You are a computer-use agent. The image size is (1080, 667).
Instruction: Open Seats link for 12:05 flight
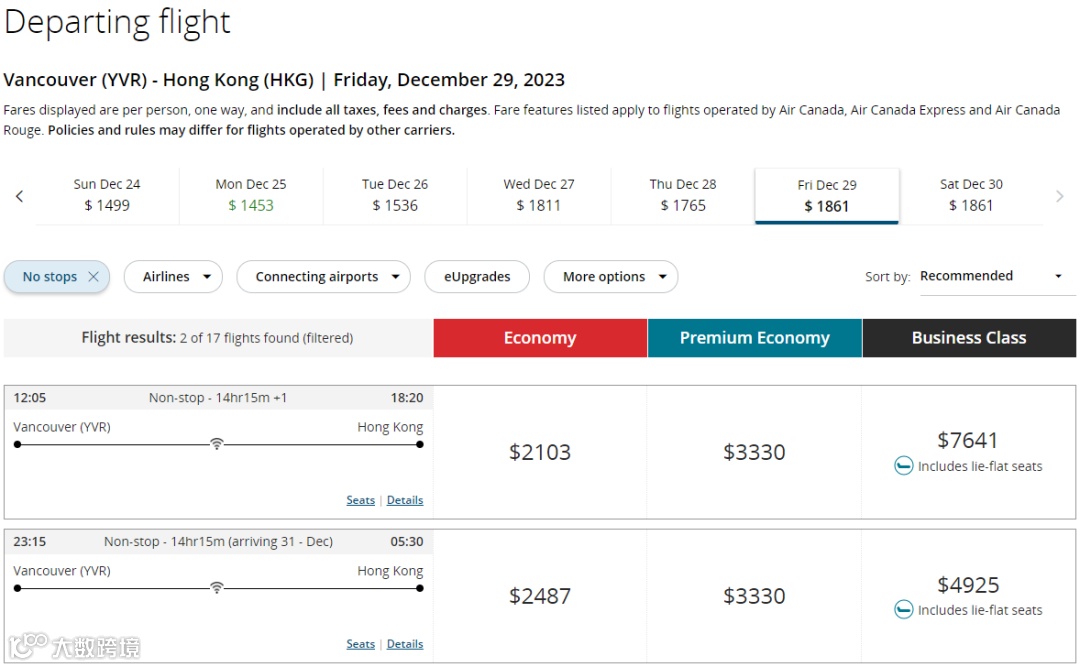[361, 500]
